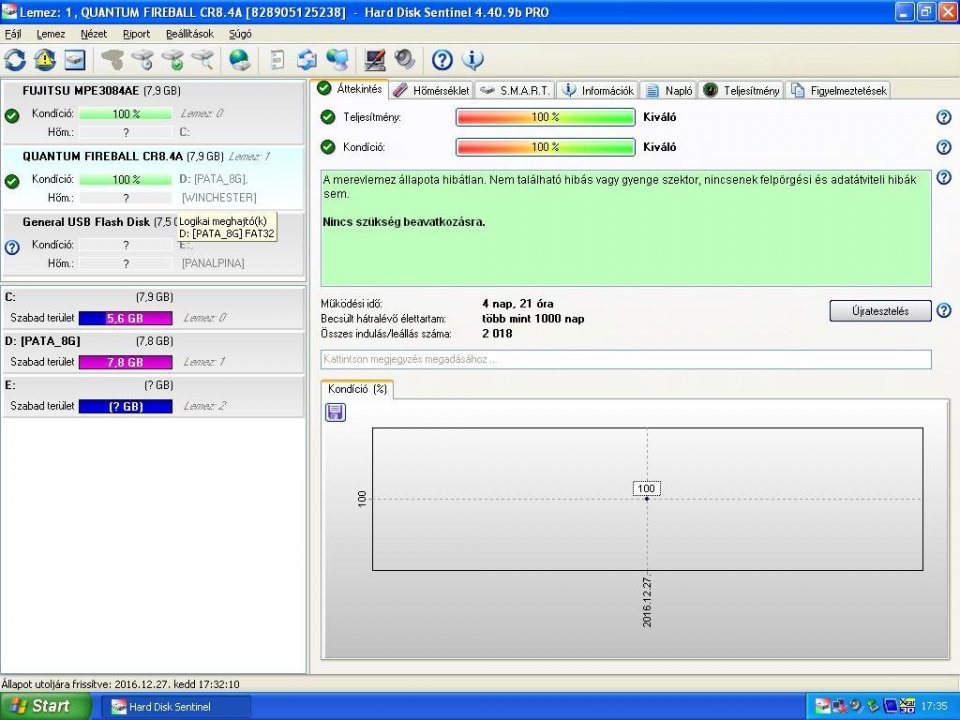Save the Kondíció graph using floppy icon
The image size is (960, 720).
click(336, 412)
